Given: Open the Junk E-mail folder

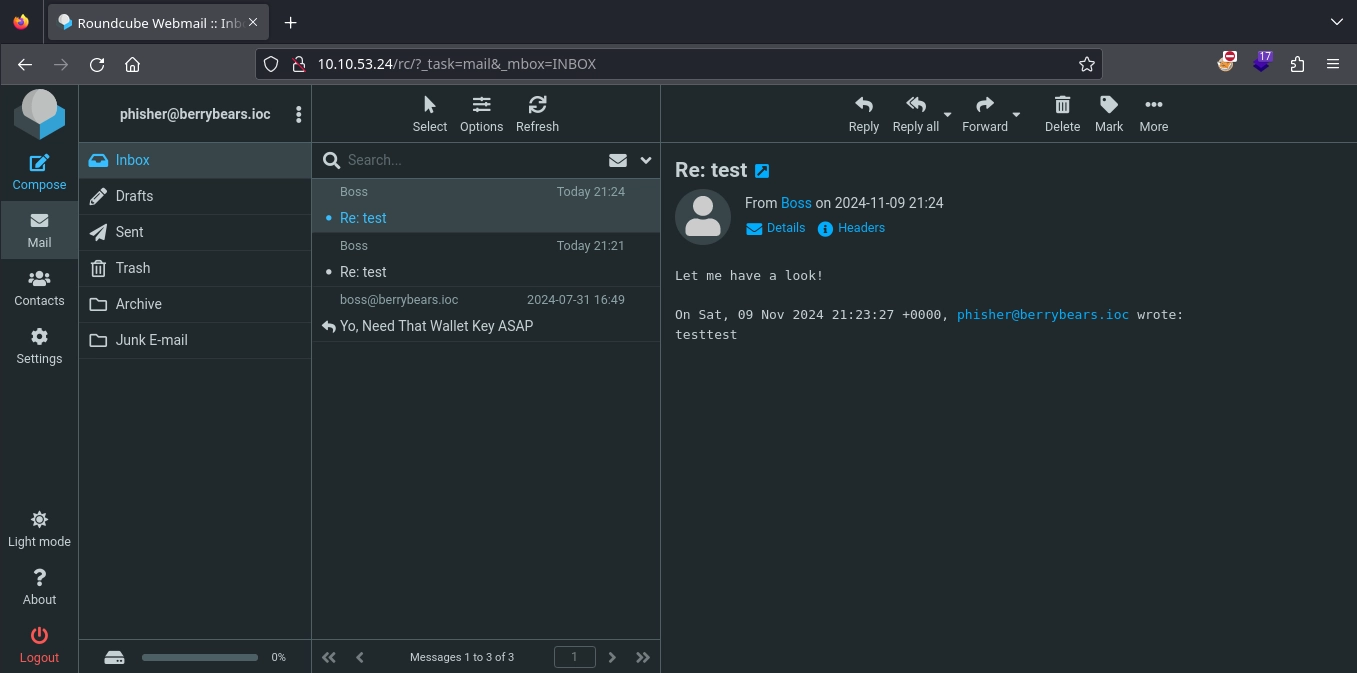Looking at the screenshot, I should (151, 340).
